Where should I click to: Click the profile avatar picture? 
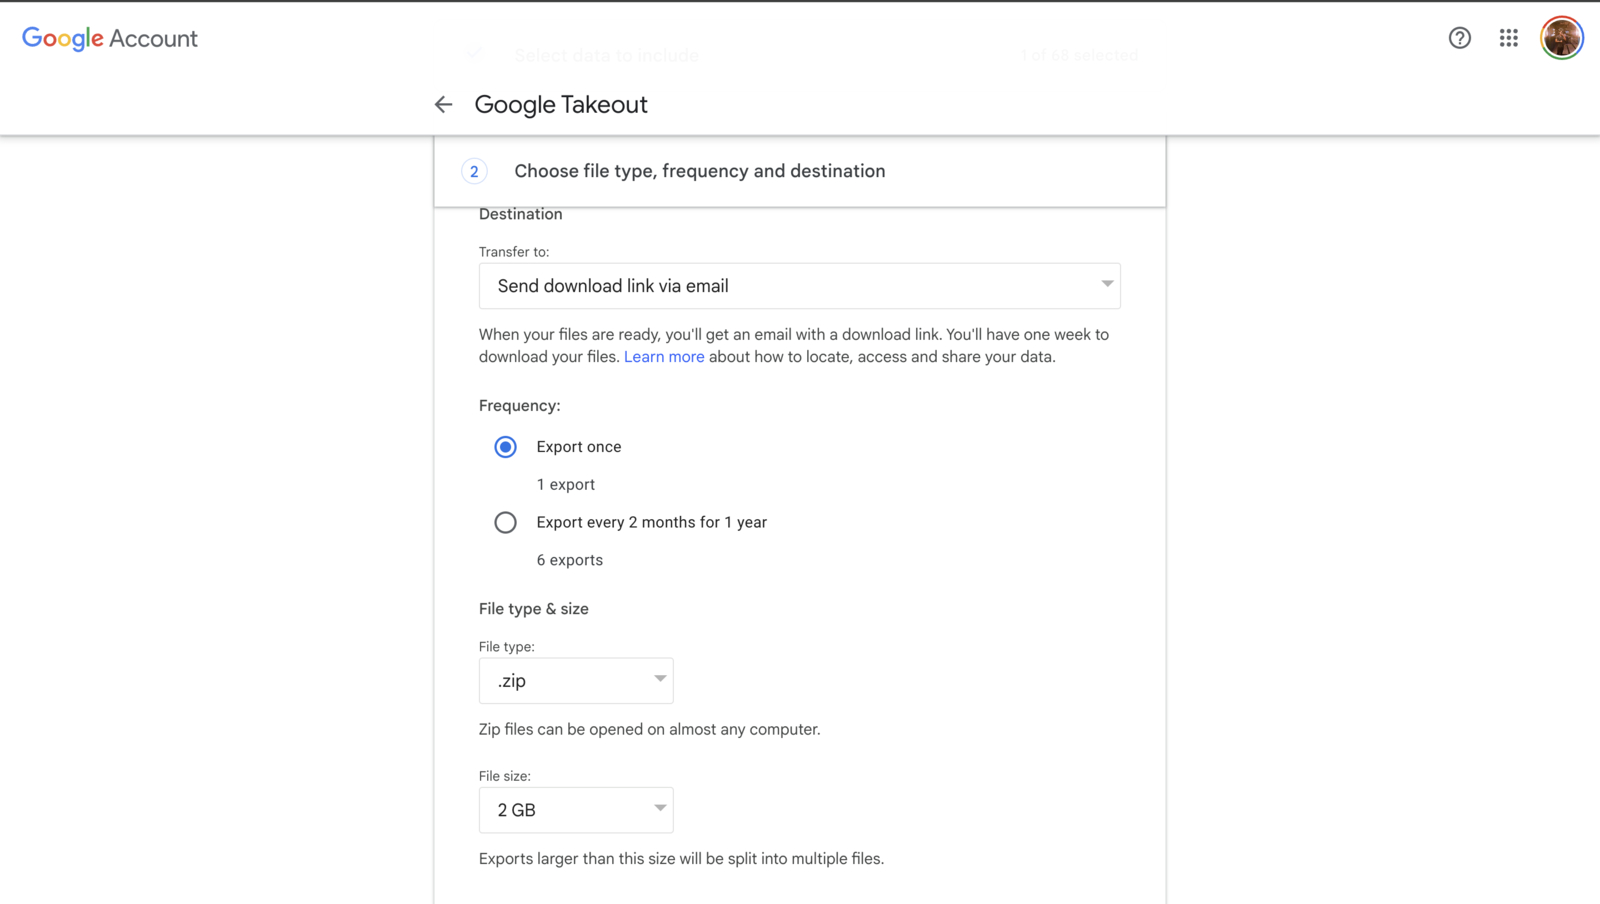[1560, 37]
